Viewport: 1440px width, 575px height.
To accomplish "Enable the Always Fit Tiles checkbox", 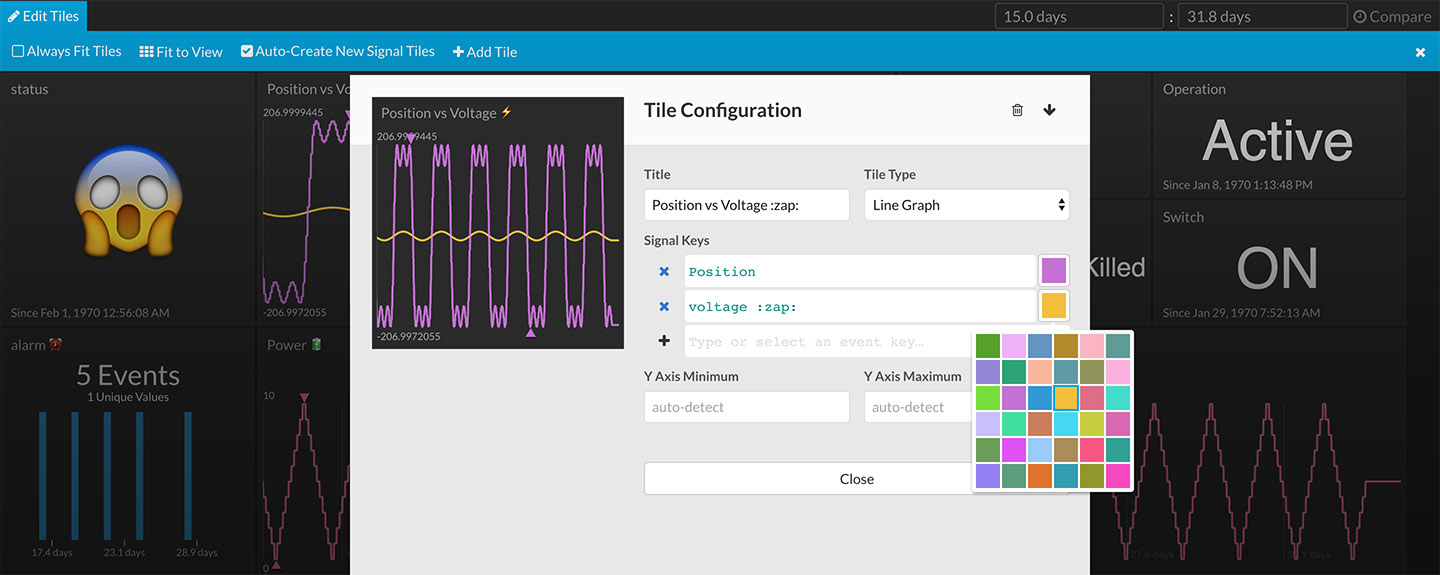I will 18,52.
